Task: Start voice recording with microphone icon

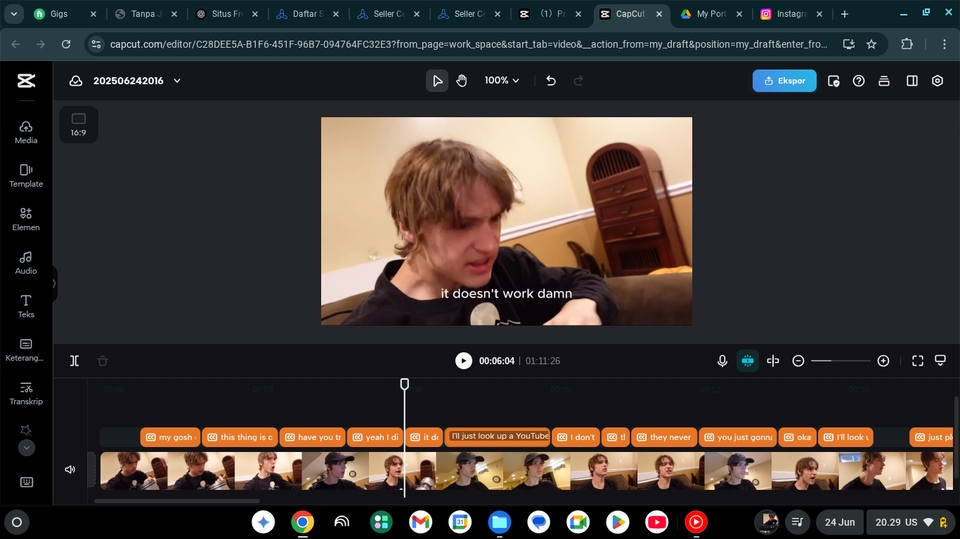Action: click(722, 361)
